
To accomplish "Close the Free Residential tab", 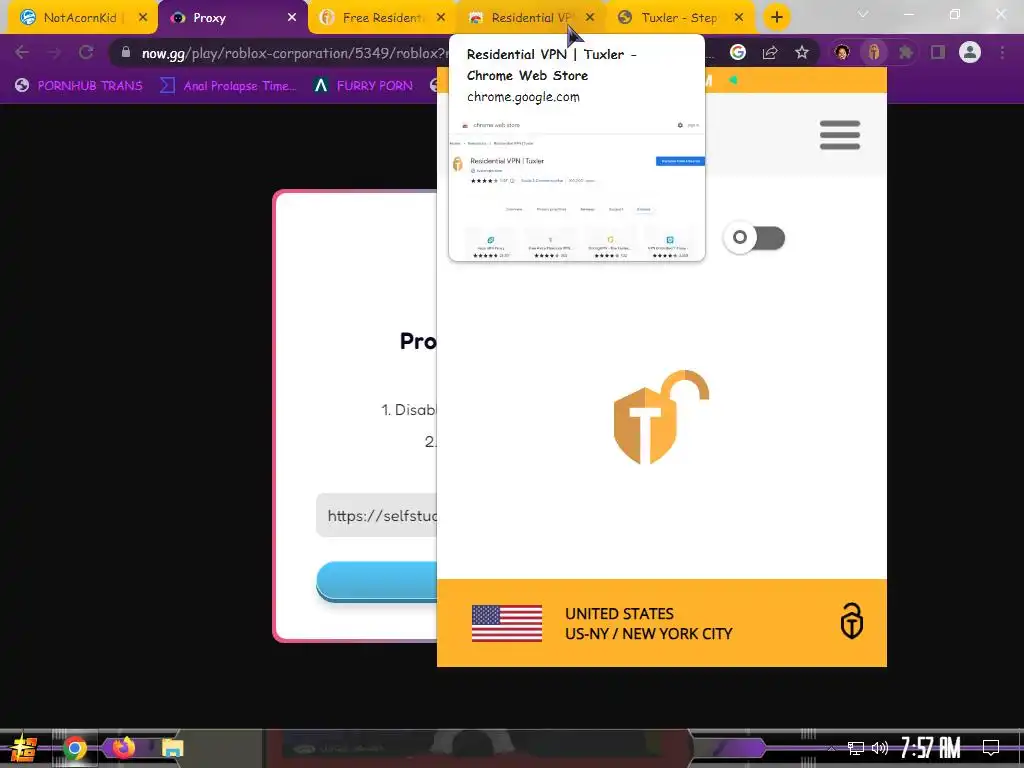I will tap(441, 18).
